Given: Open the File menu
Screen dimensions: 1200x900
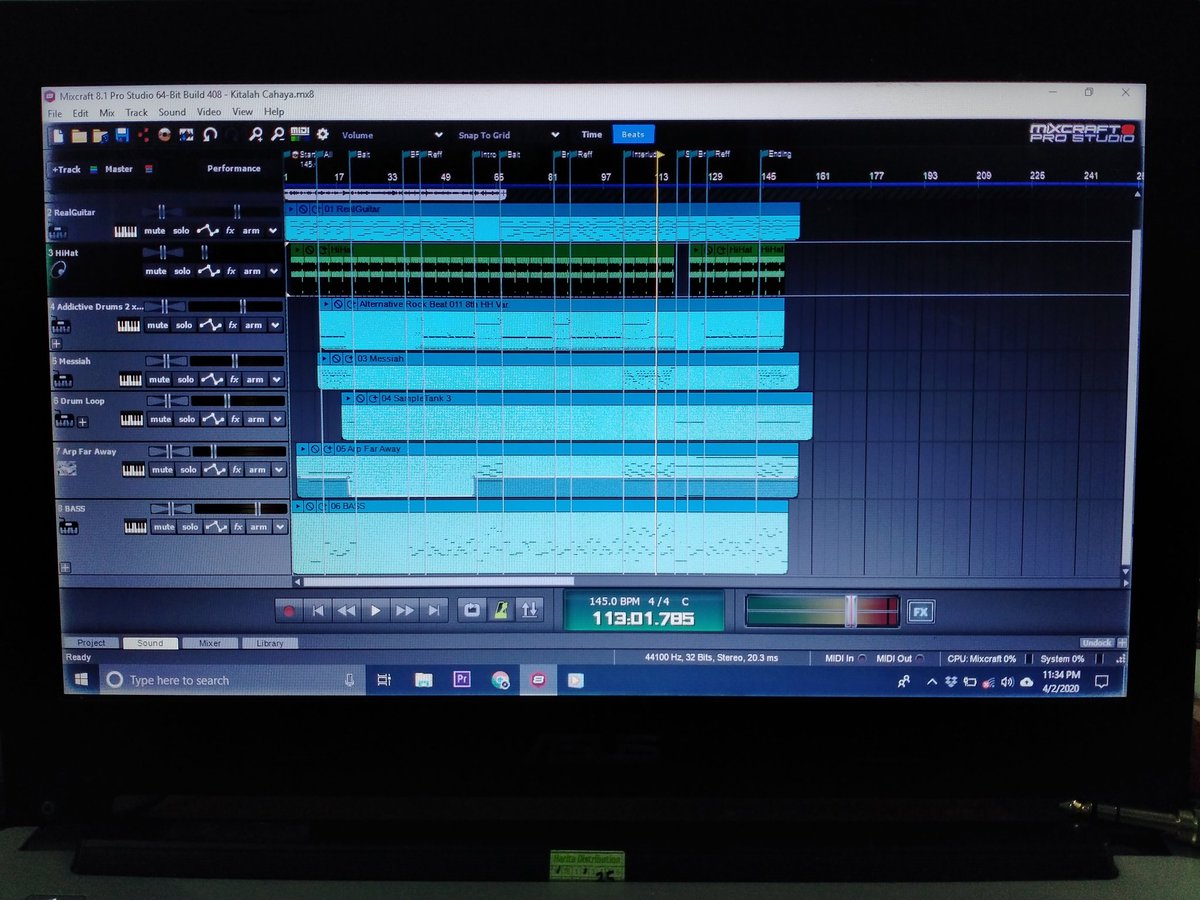Looking at the screenshot, I should [x=55, y=112].
